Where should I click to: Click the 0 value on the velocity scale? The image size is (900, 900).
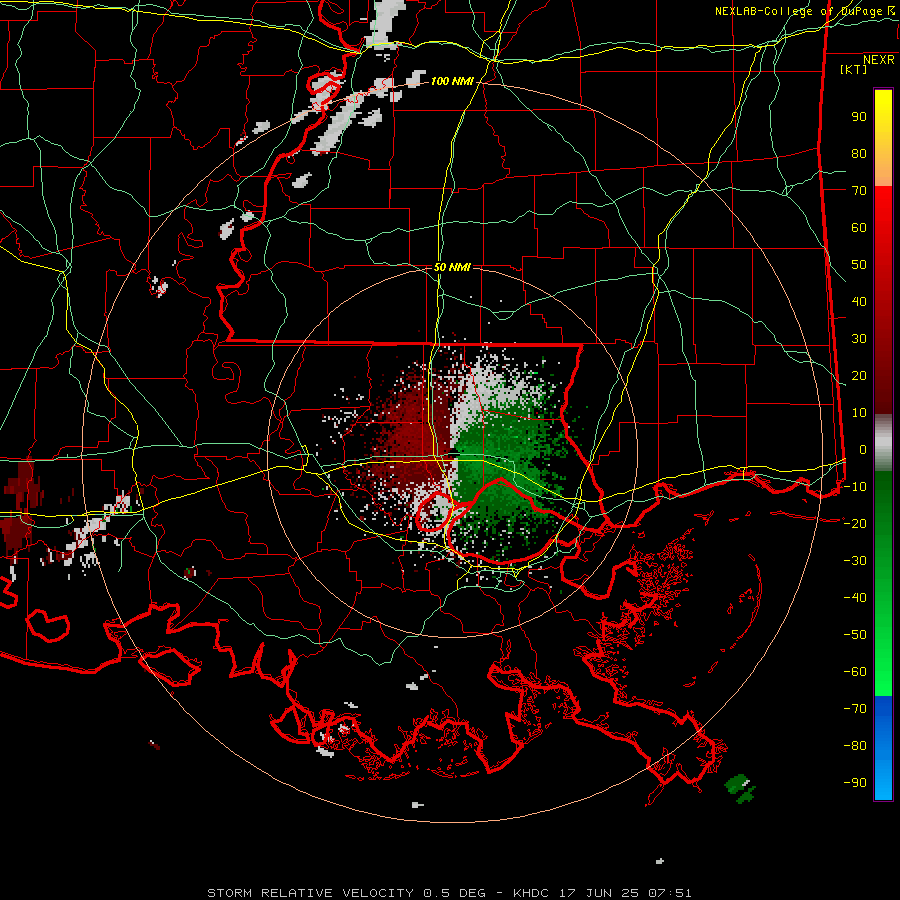(x=863, y=450)
